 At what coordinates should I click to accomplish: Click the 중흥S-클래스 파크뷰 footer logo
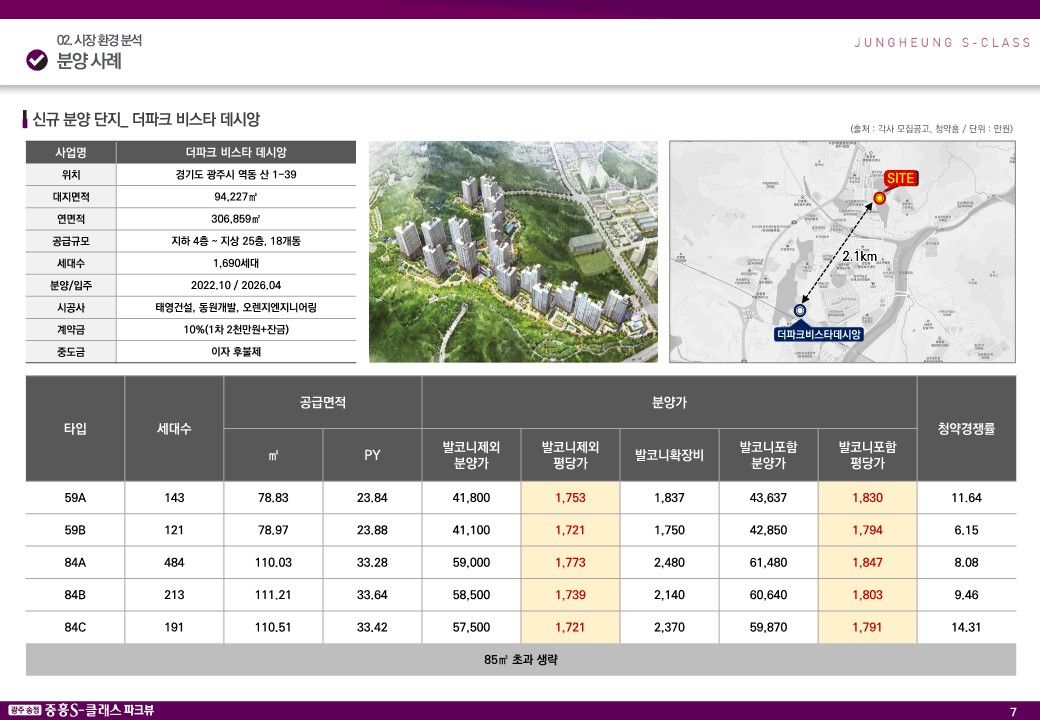point(80,710)
